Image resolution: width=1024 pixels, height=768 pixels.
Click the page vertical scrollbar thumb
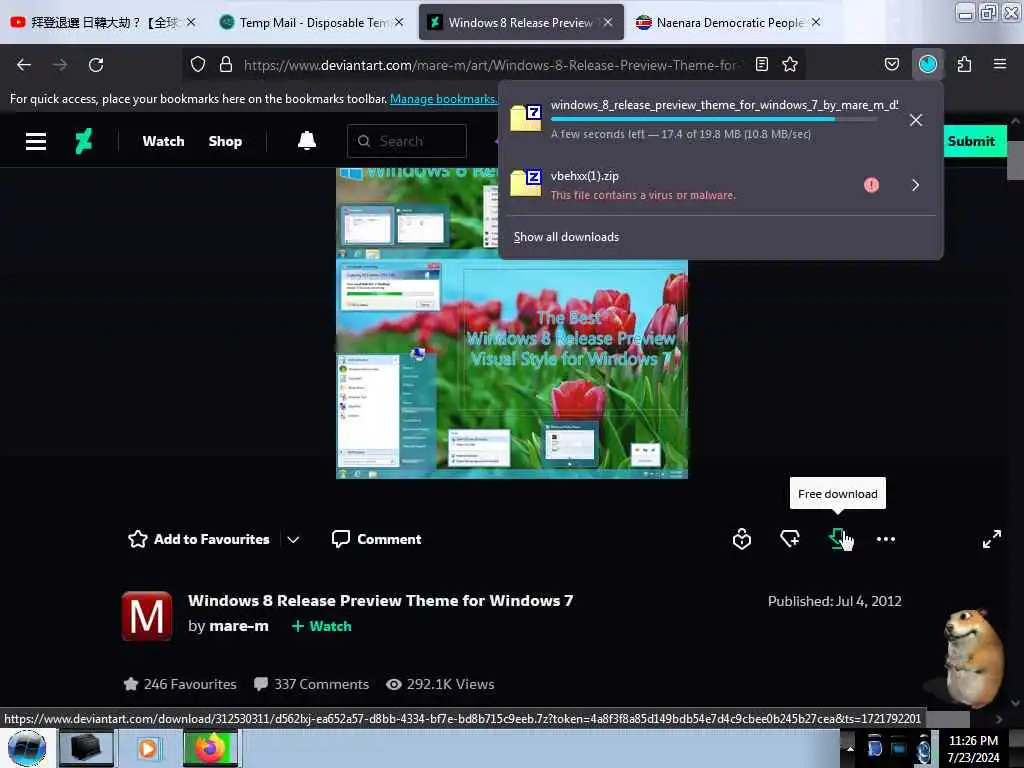point(1015,160)
